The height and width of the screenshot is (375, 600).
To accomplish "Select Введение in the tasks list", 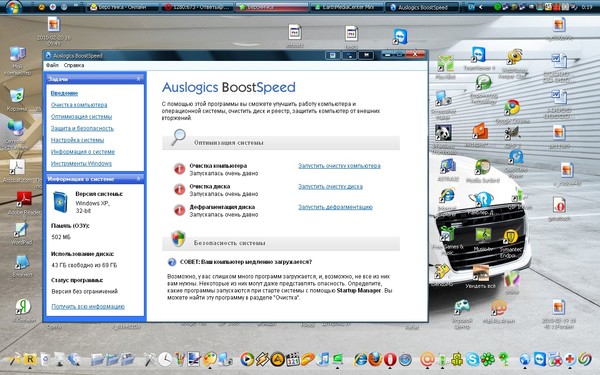I will [64, 93].
